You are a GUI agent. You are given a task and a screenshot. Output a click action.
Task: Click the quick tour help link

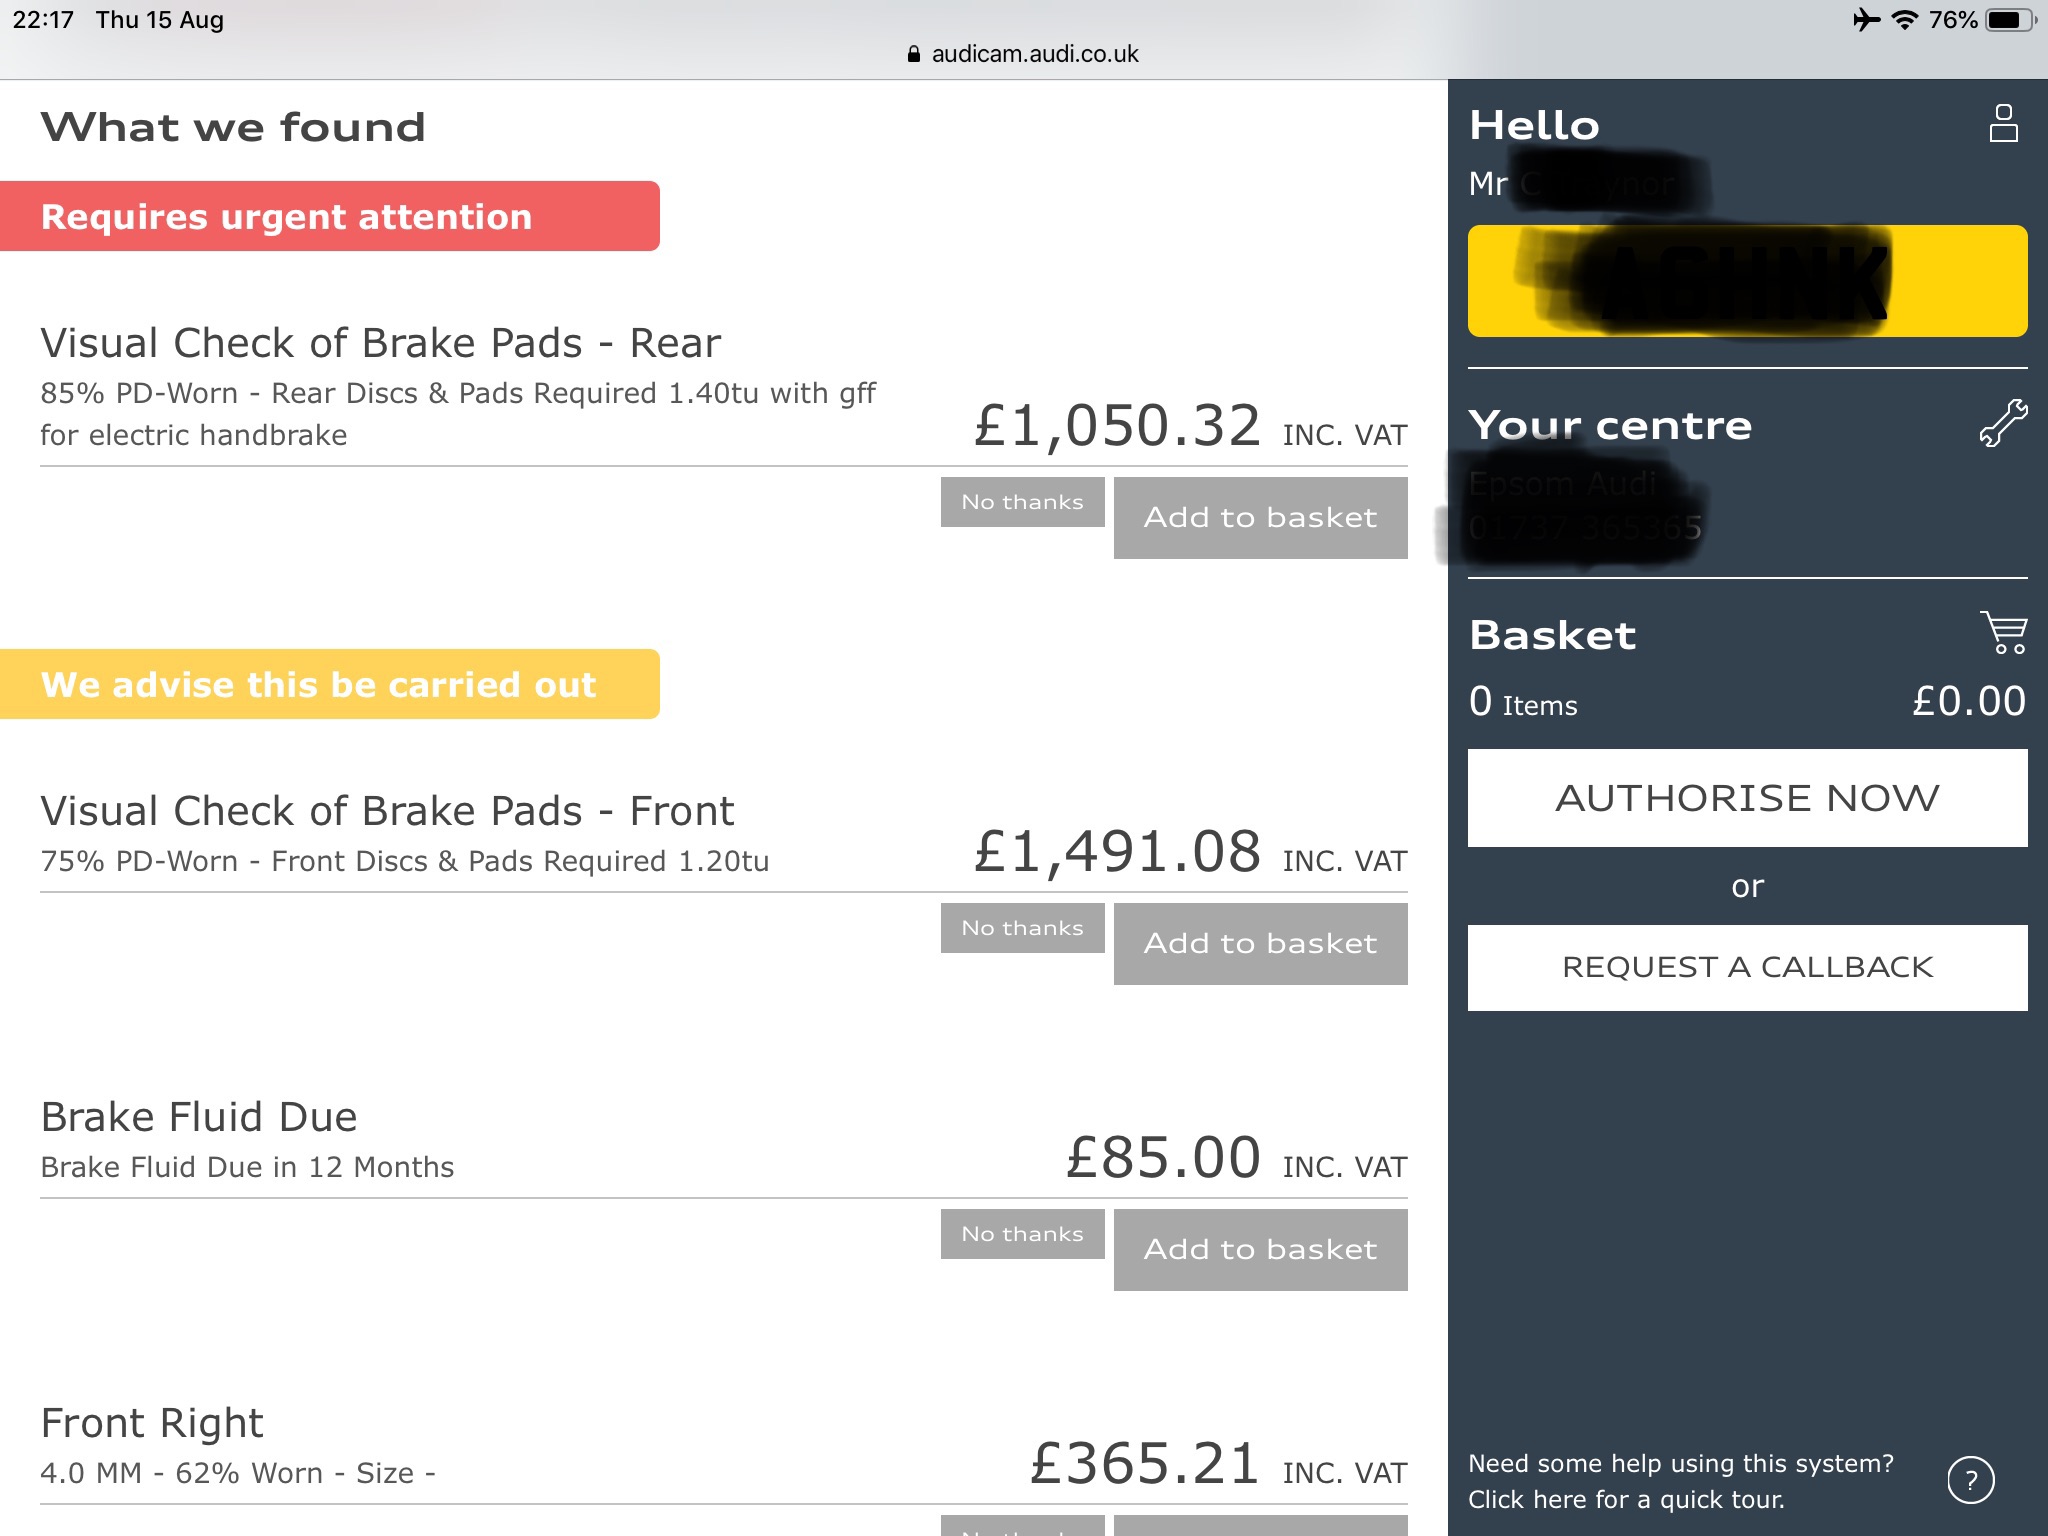1680,1481
